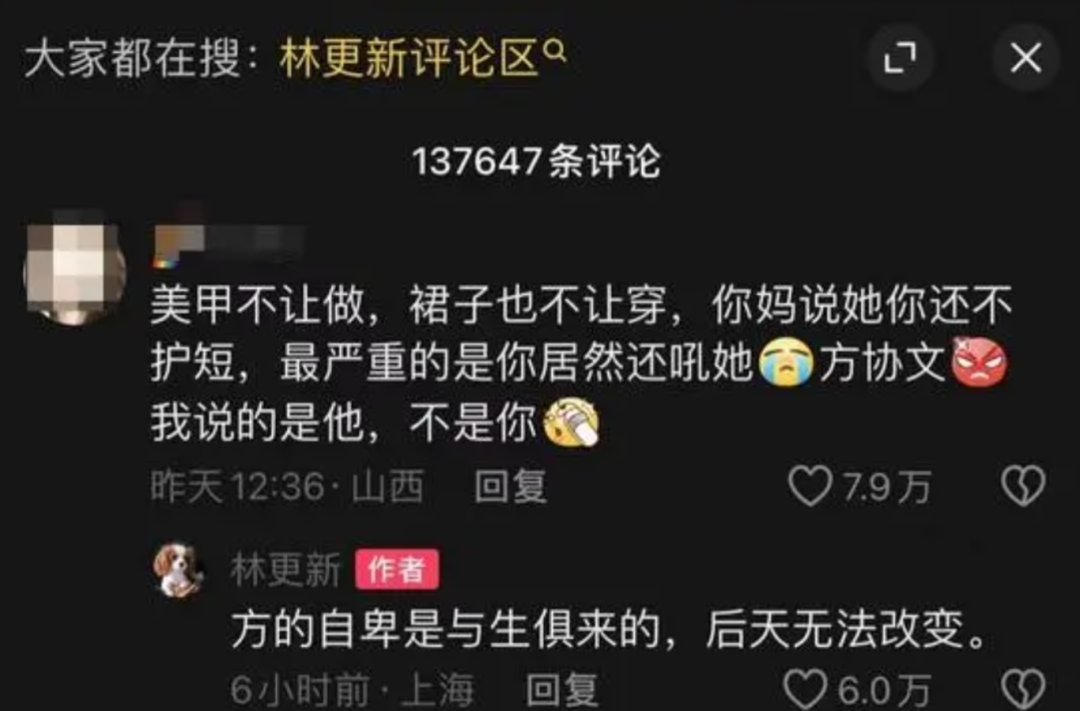Close the comments panel
The image size is (1080, 711).
(x=1026, y=57)
